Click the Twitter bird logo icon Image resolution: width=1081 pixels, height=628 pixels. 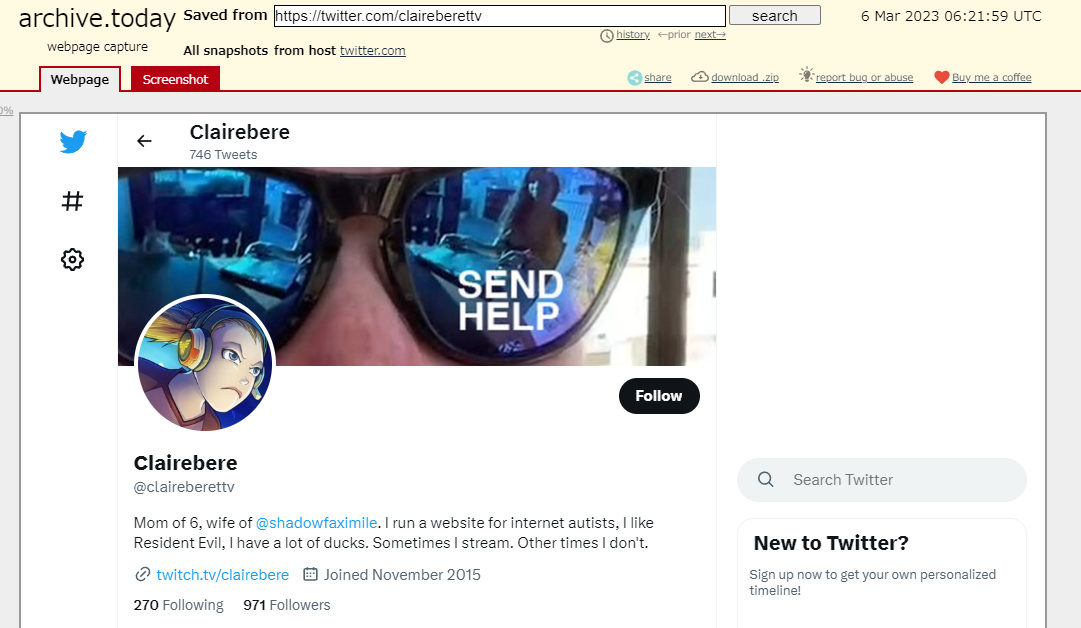coord(73,142)
